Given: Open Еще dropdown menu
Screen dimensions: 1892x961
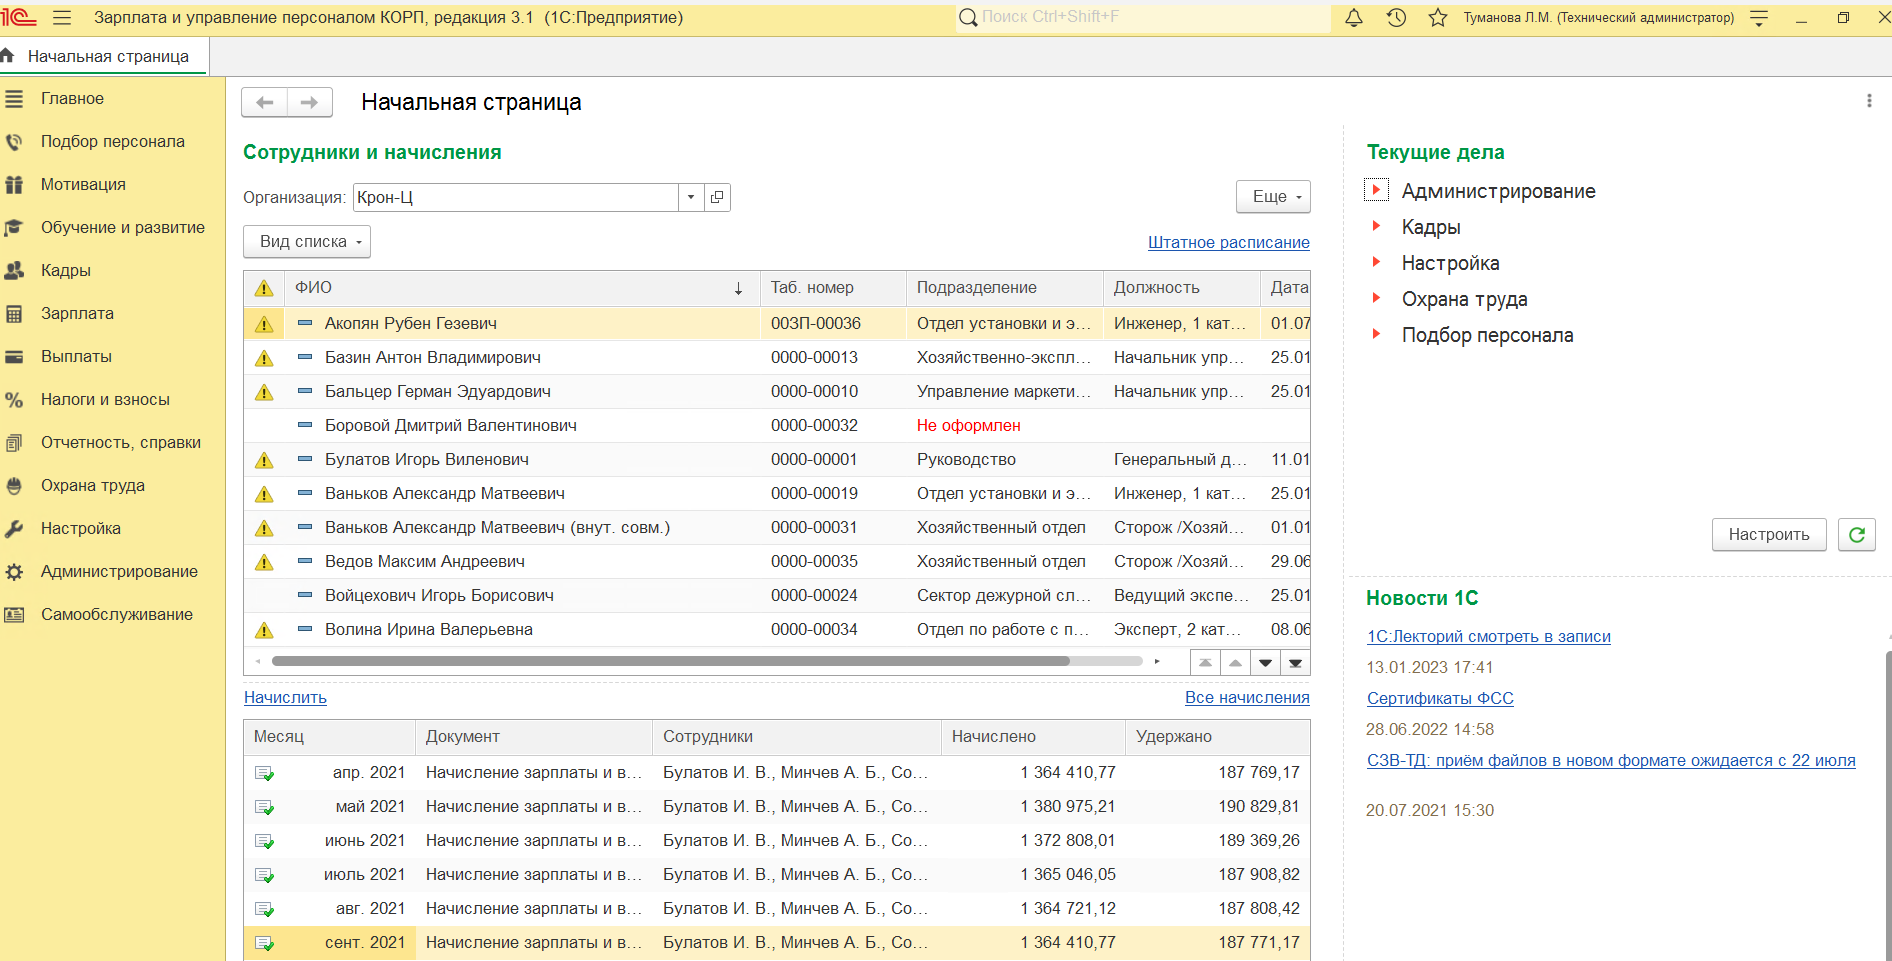Looking at the screenshot, I should coord(1273,197).
